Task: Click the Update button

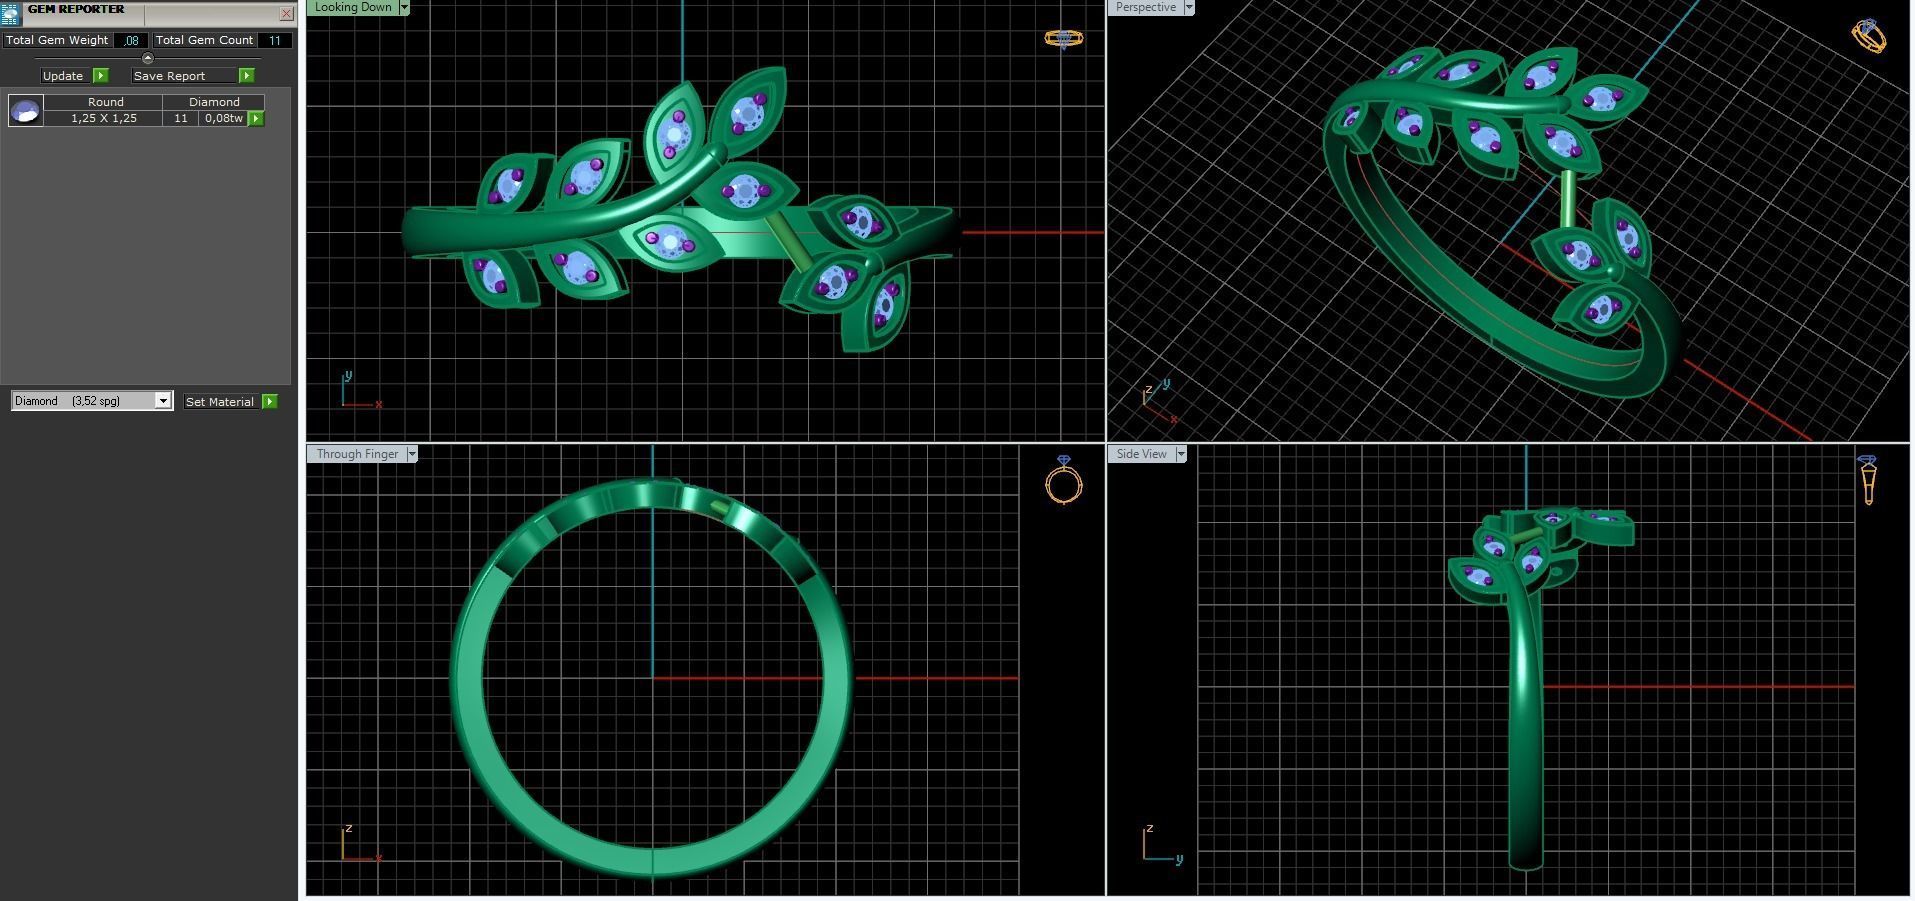Action: point(63,76)
